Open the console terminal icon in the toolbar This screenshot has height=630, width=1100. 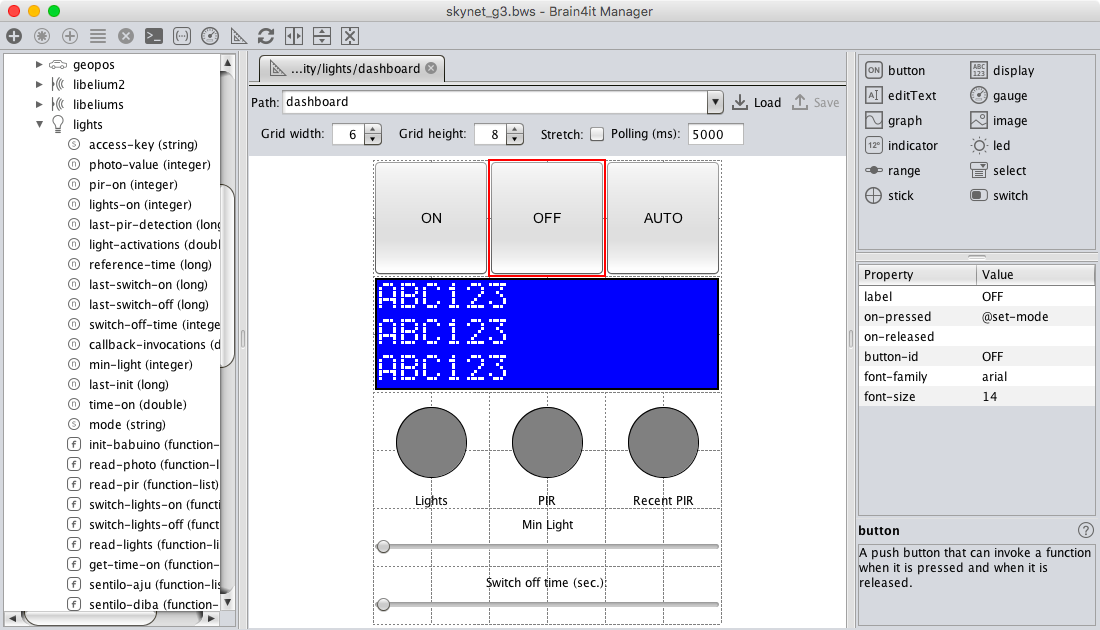[x=154, y=36]
